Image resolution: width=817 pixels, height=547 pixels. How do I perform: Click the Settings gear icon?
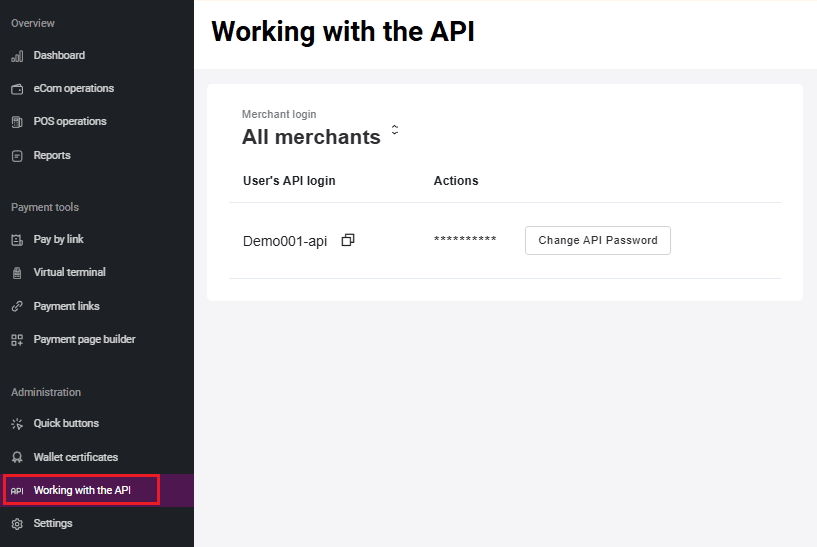pos(17,524)
